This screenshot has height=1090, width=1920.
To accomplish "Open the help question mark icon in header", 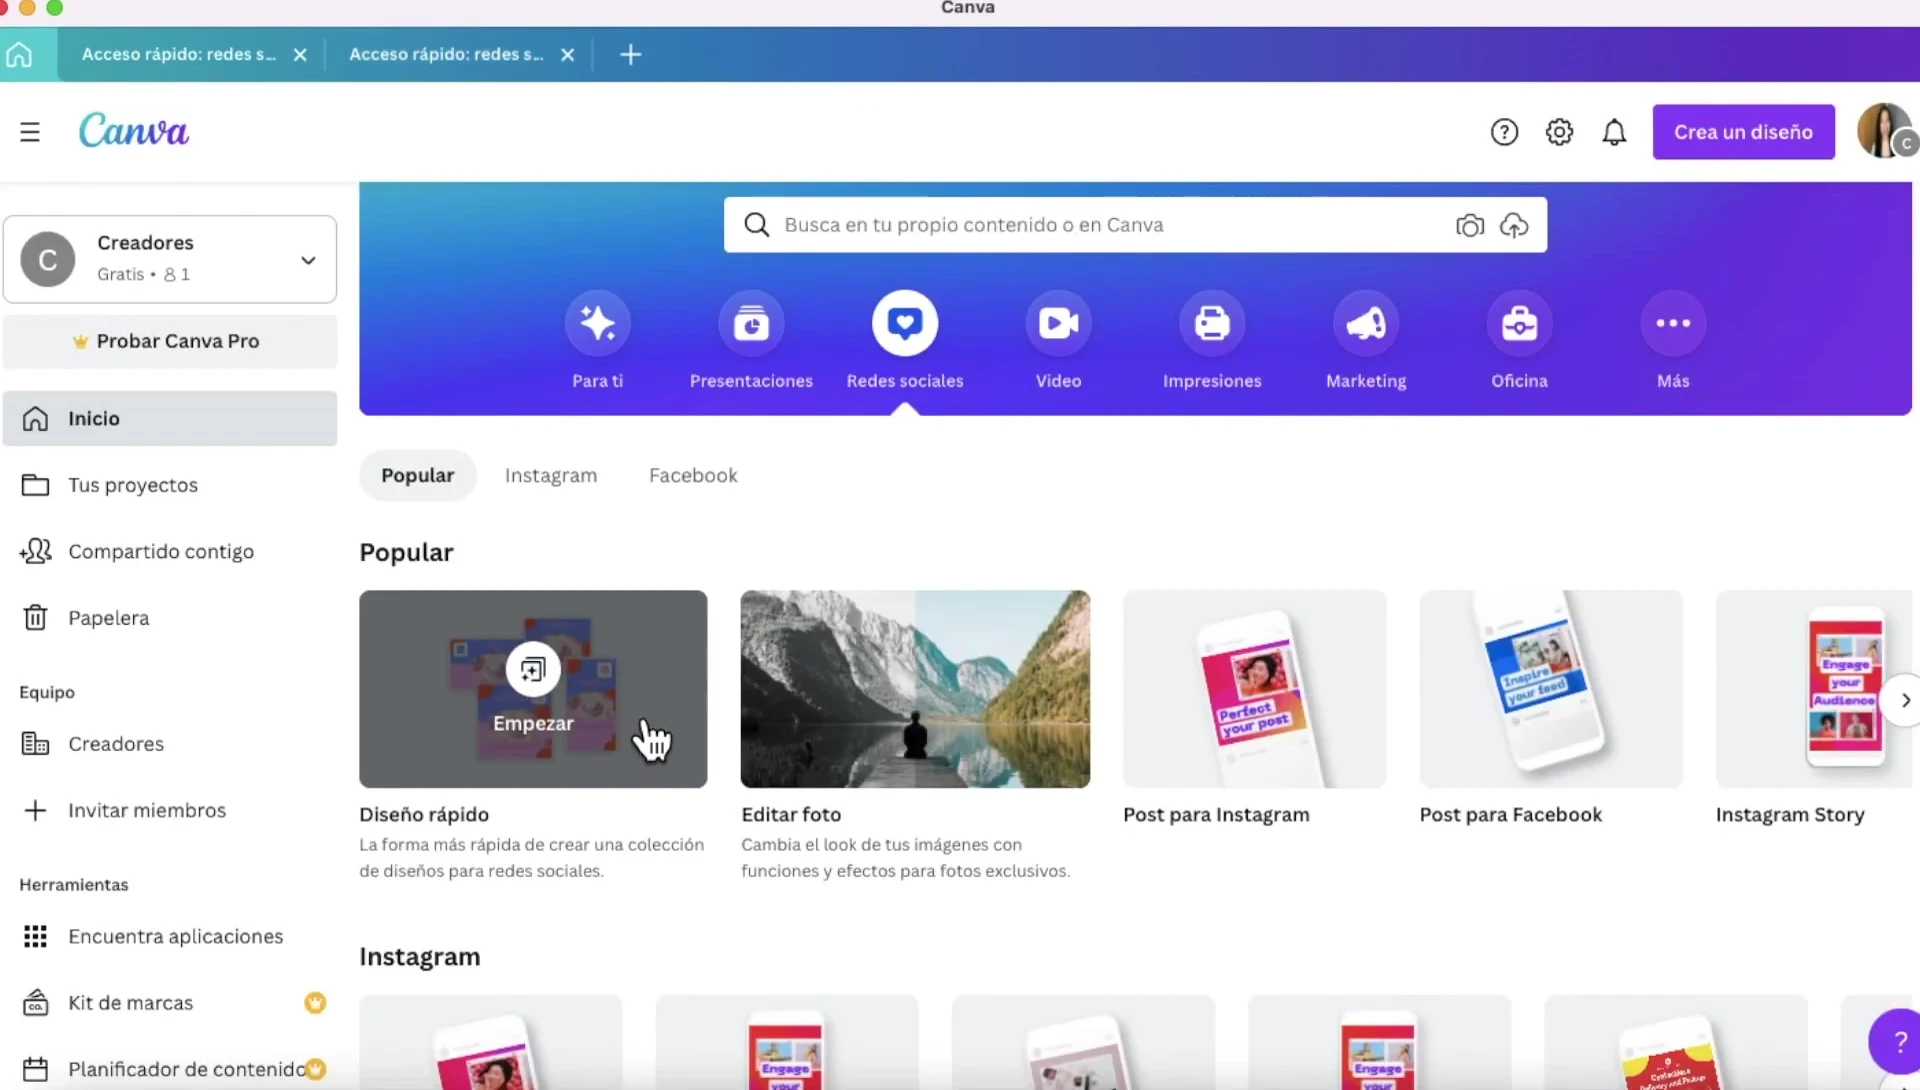I will 1504,132.
